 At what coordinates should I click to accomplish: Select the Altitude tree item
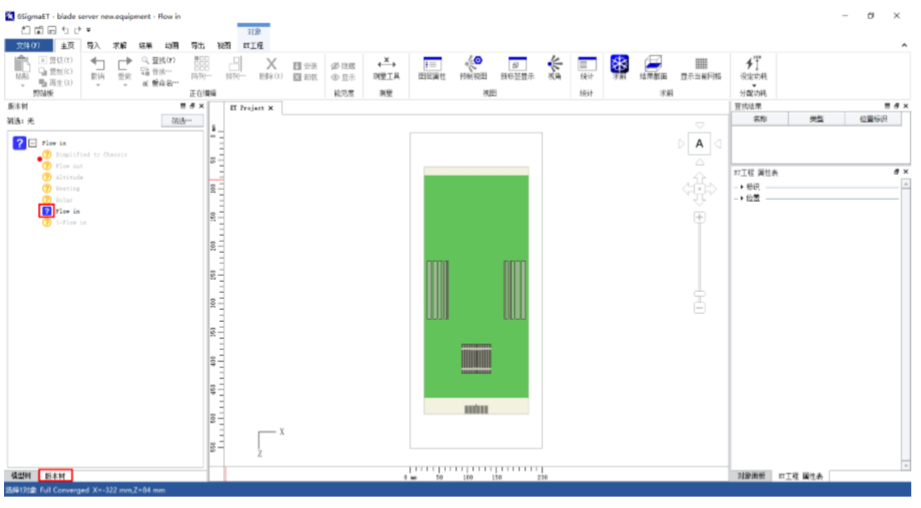[x=69, y=177]
